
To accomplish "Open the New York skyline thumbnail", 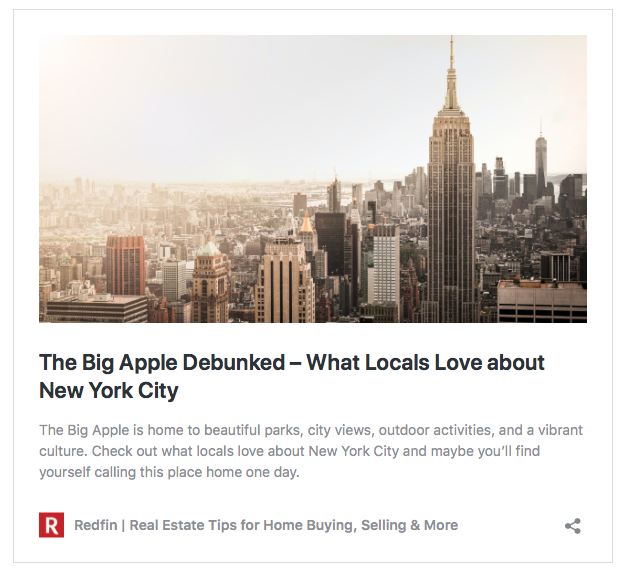I will click(313, 179).
